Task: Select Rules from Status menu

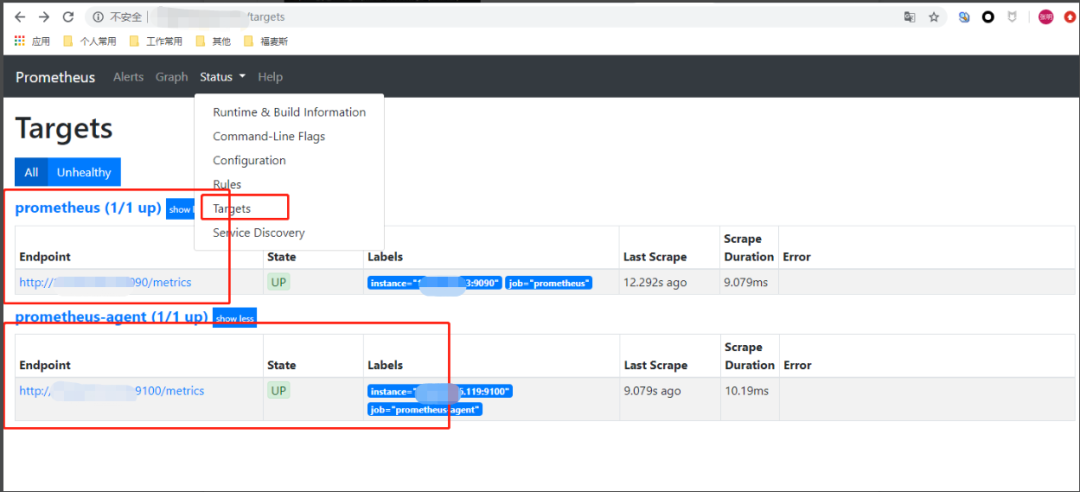Action: [289, 185]
